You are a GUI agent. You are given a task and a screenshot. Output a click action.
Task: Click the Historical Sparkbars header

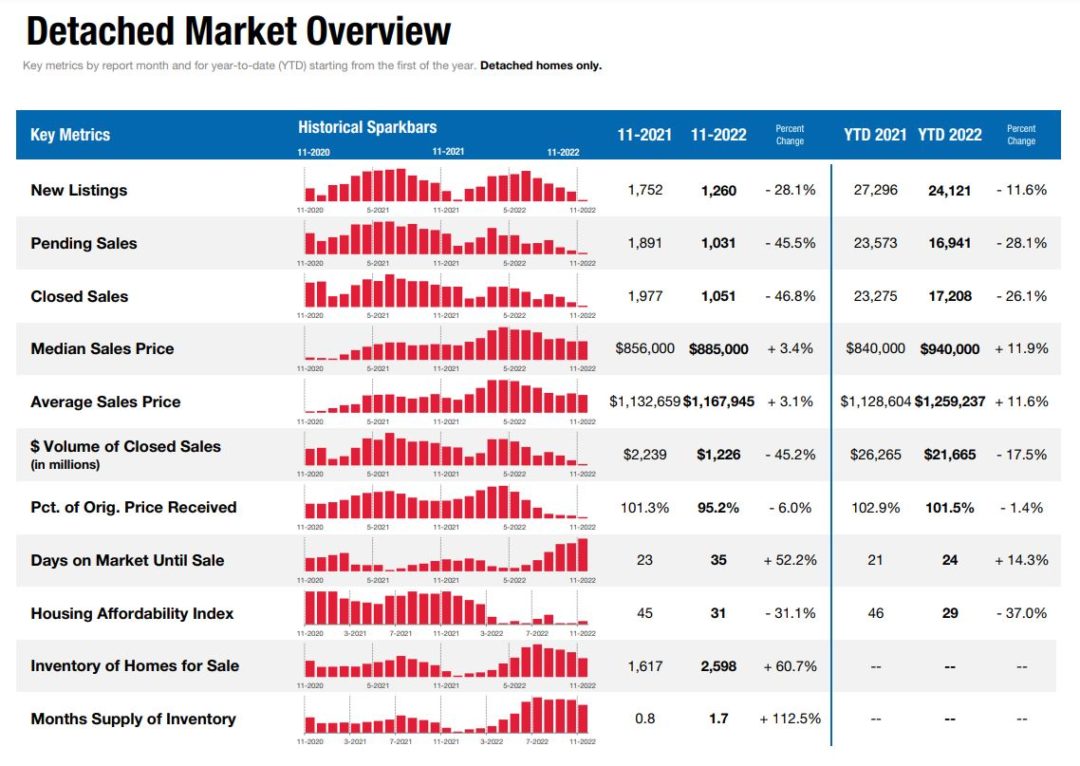click(x=367, y=127)
